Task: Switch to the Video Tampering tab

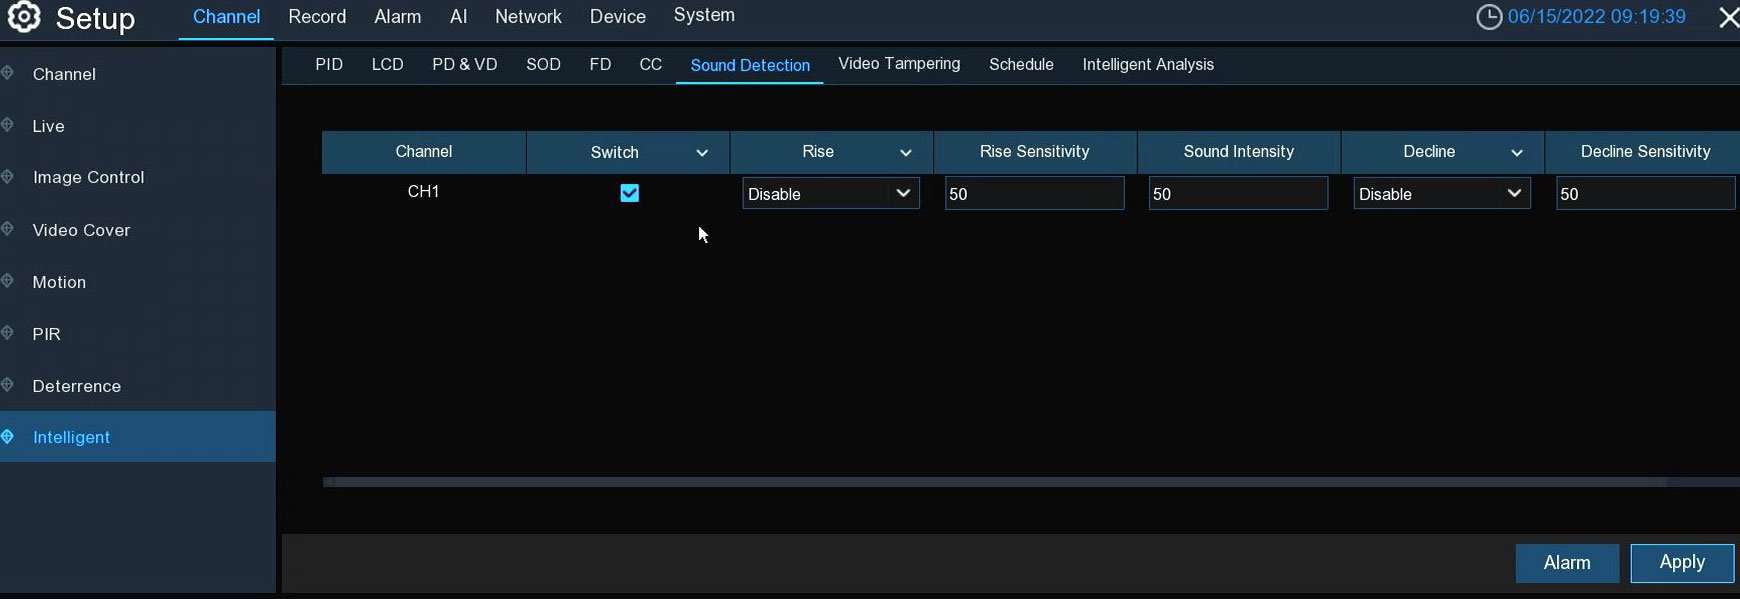Action: 899,64
